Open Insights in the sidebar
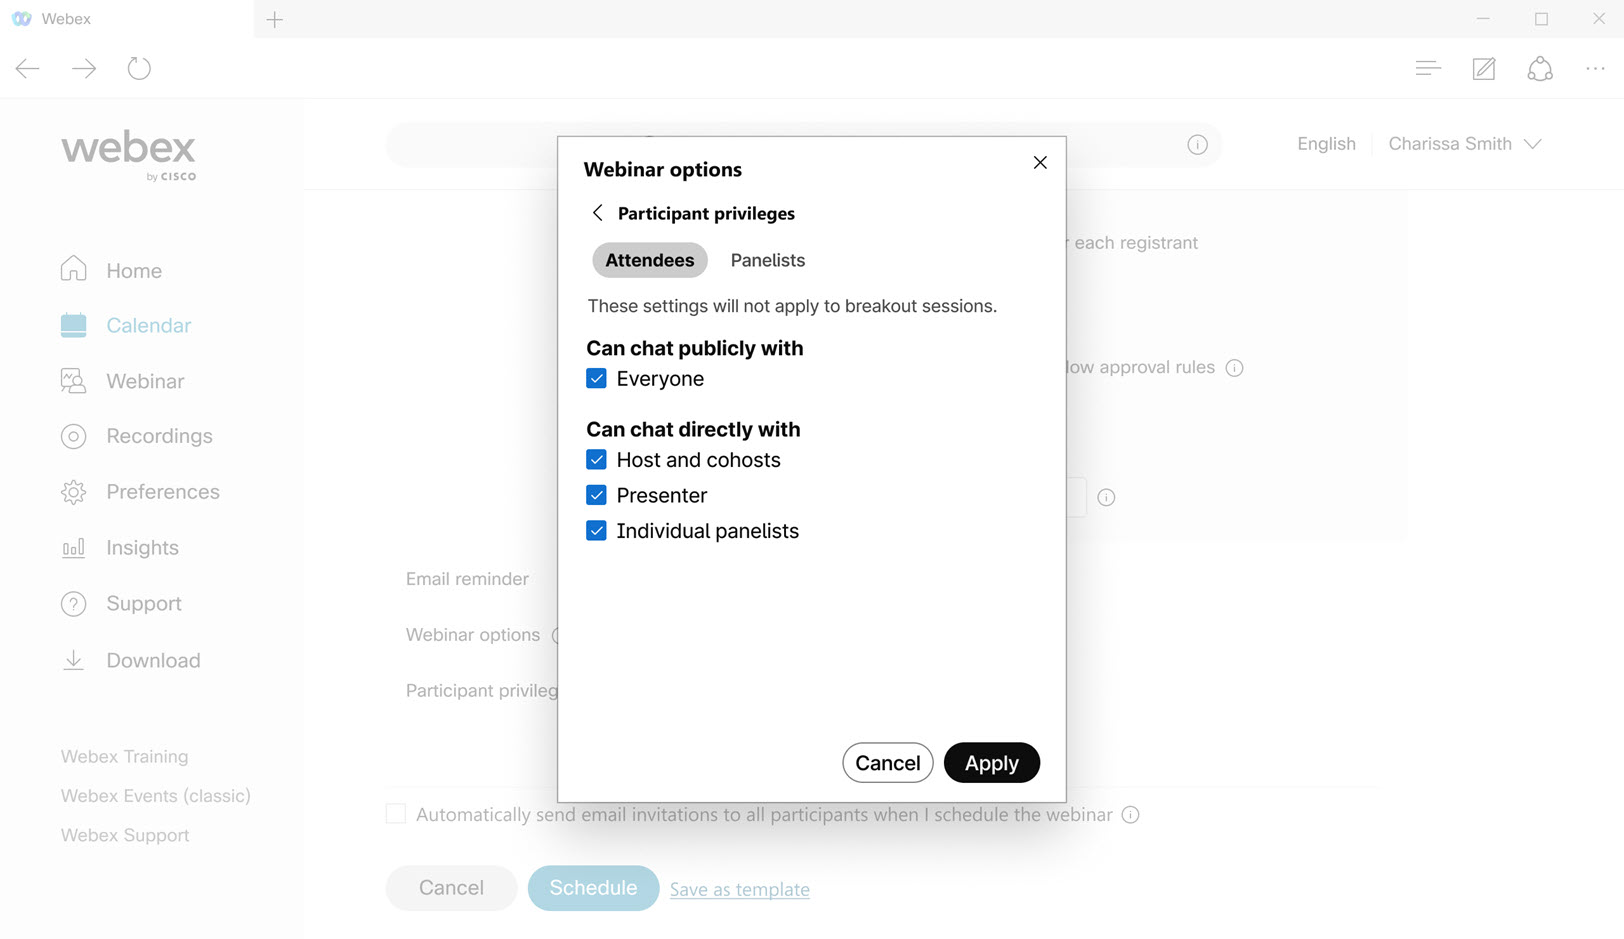The width and height of the screenshot is (1624, 939). 142,548
